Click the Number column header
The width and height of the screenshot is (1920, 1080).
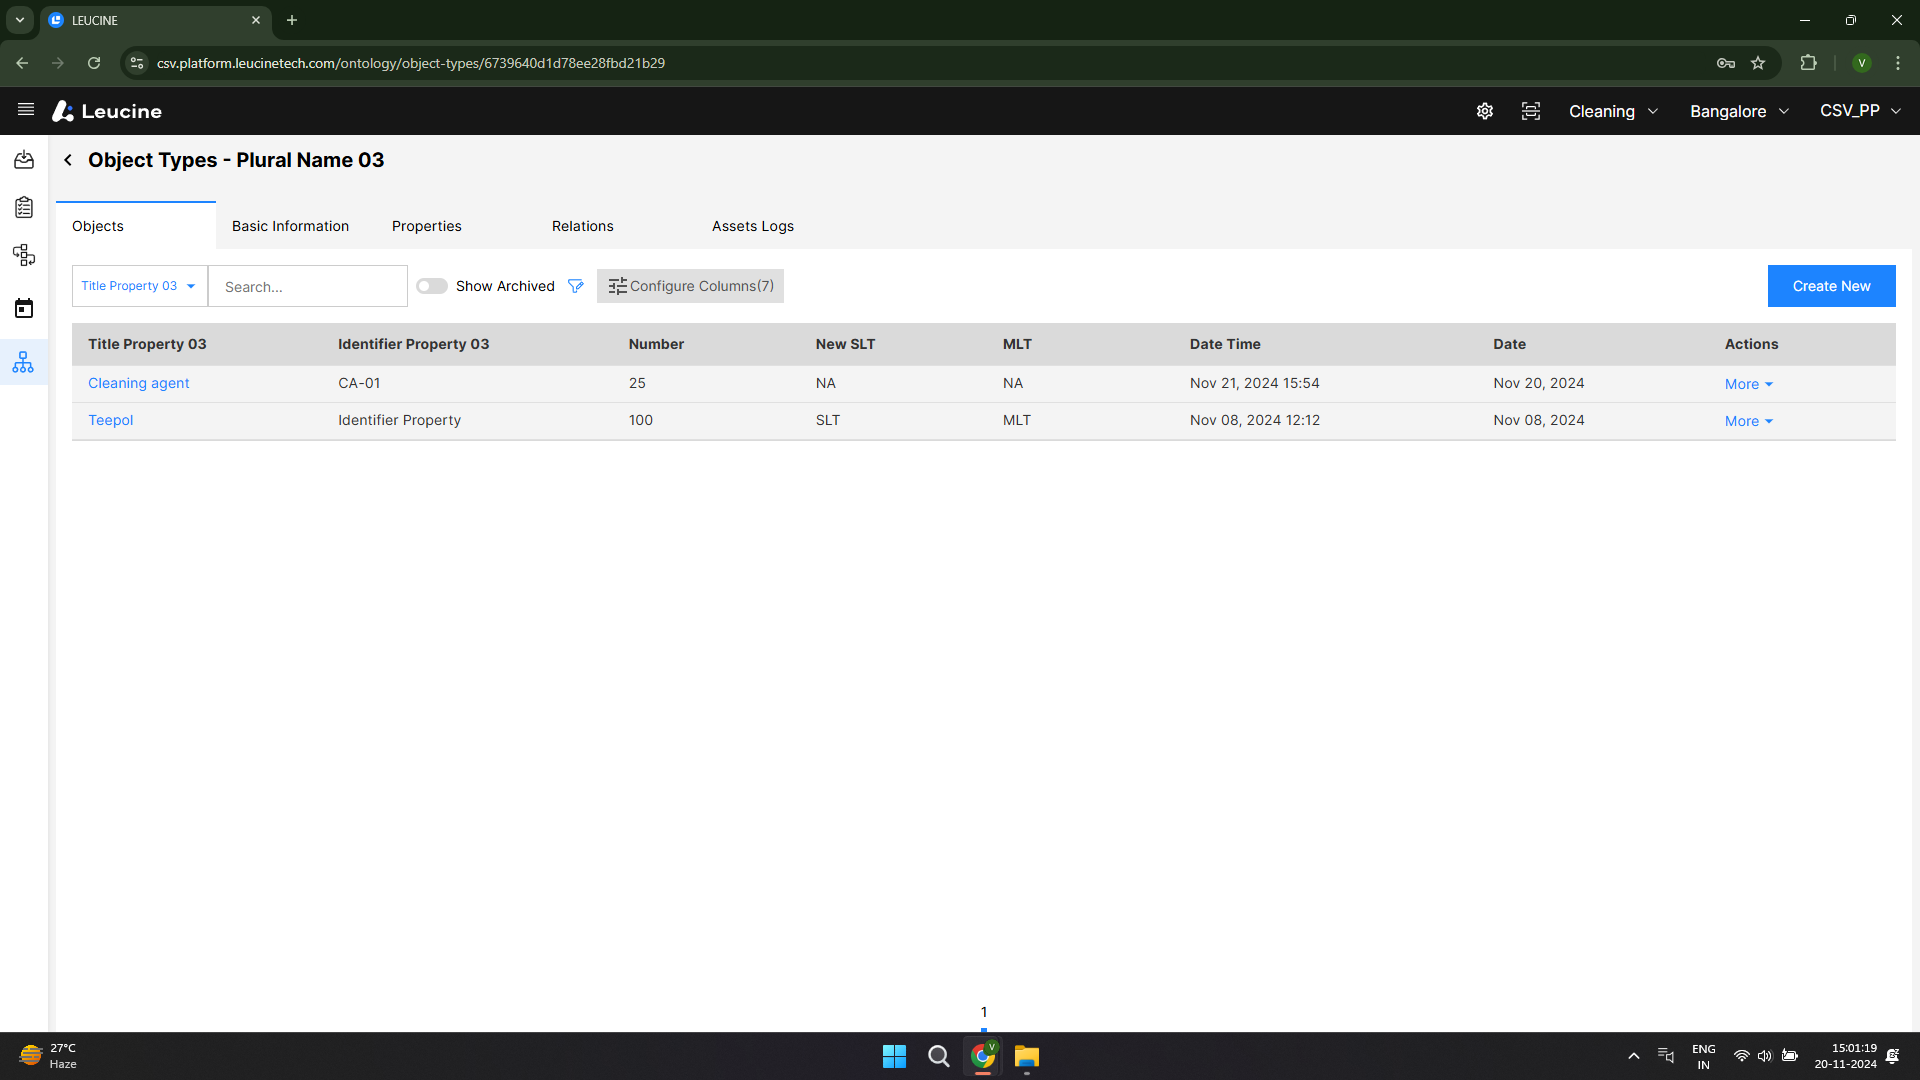click(656, 344)
